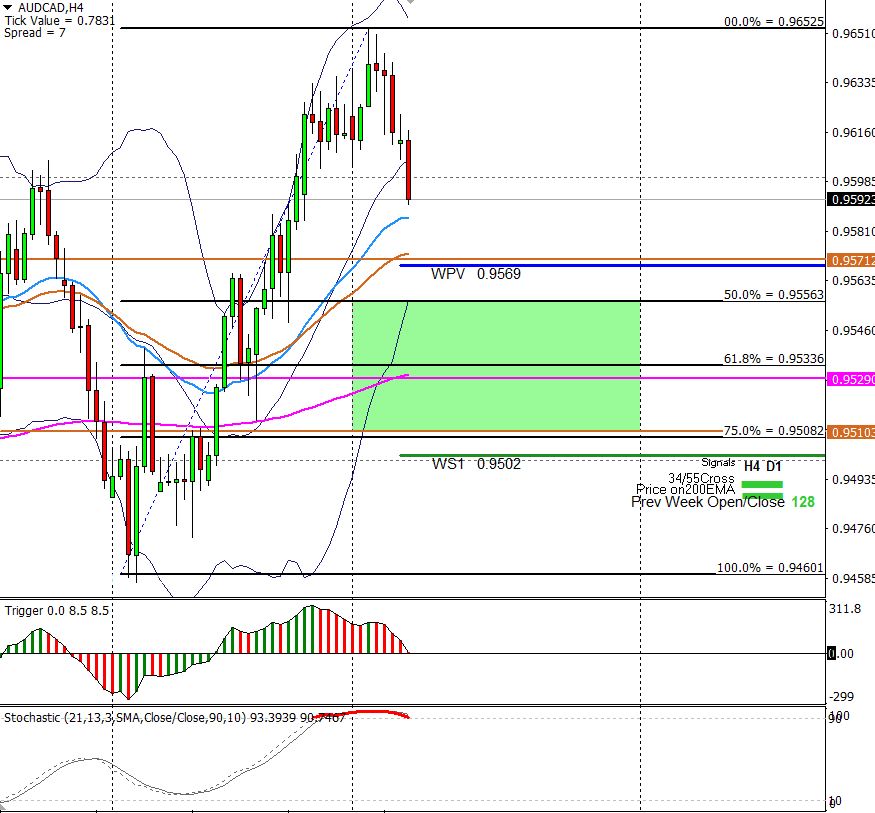Click the orange 0.9510 price tag

(851, 432)
